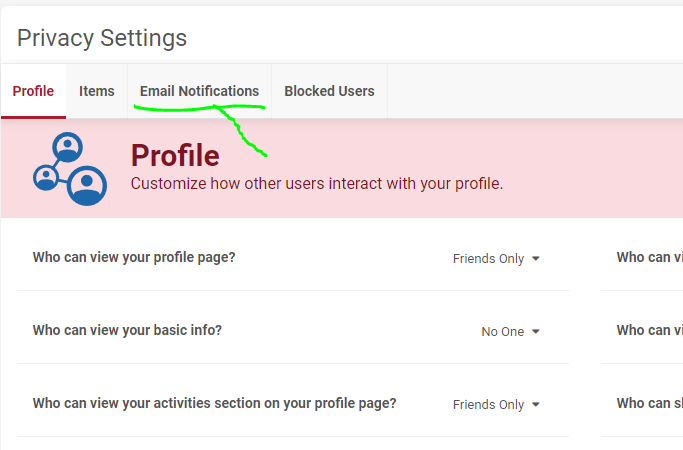Click the caret arrow next to No One

536,332
